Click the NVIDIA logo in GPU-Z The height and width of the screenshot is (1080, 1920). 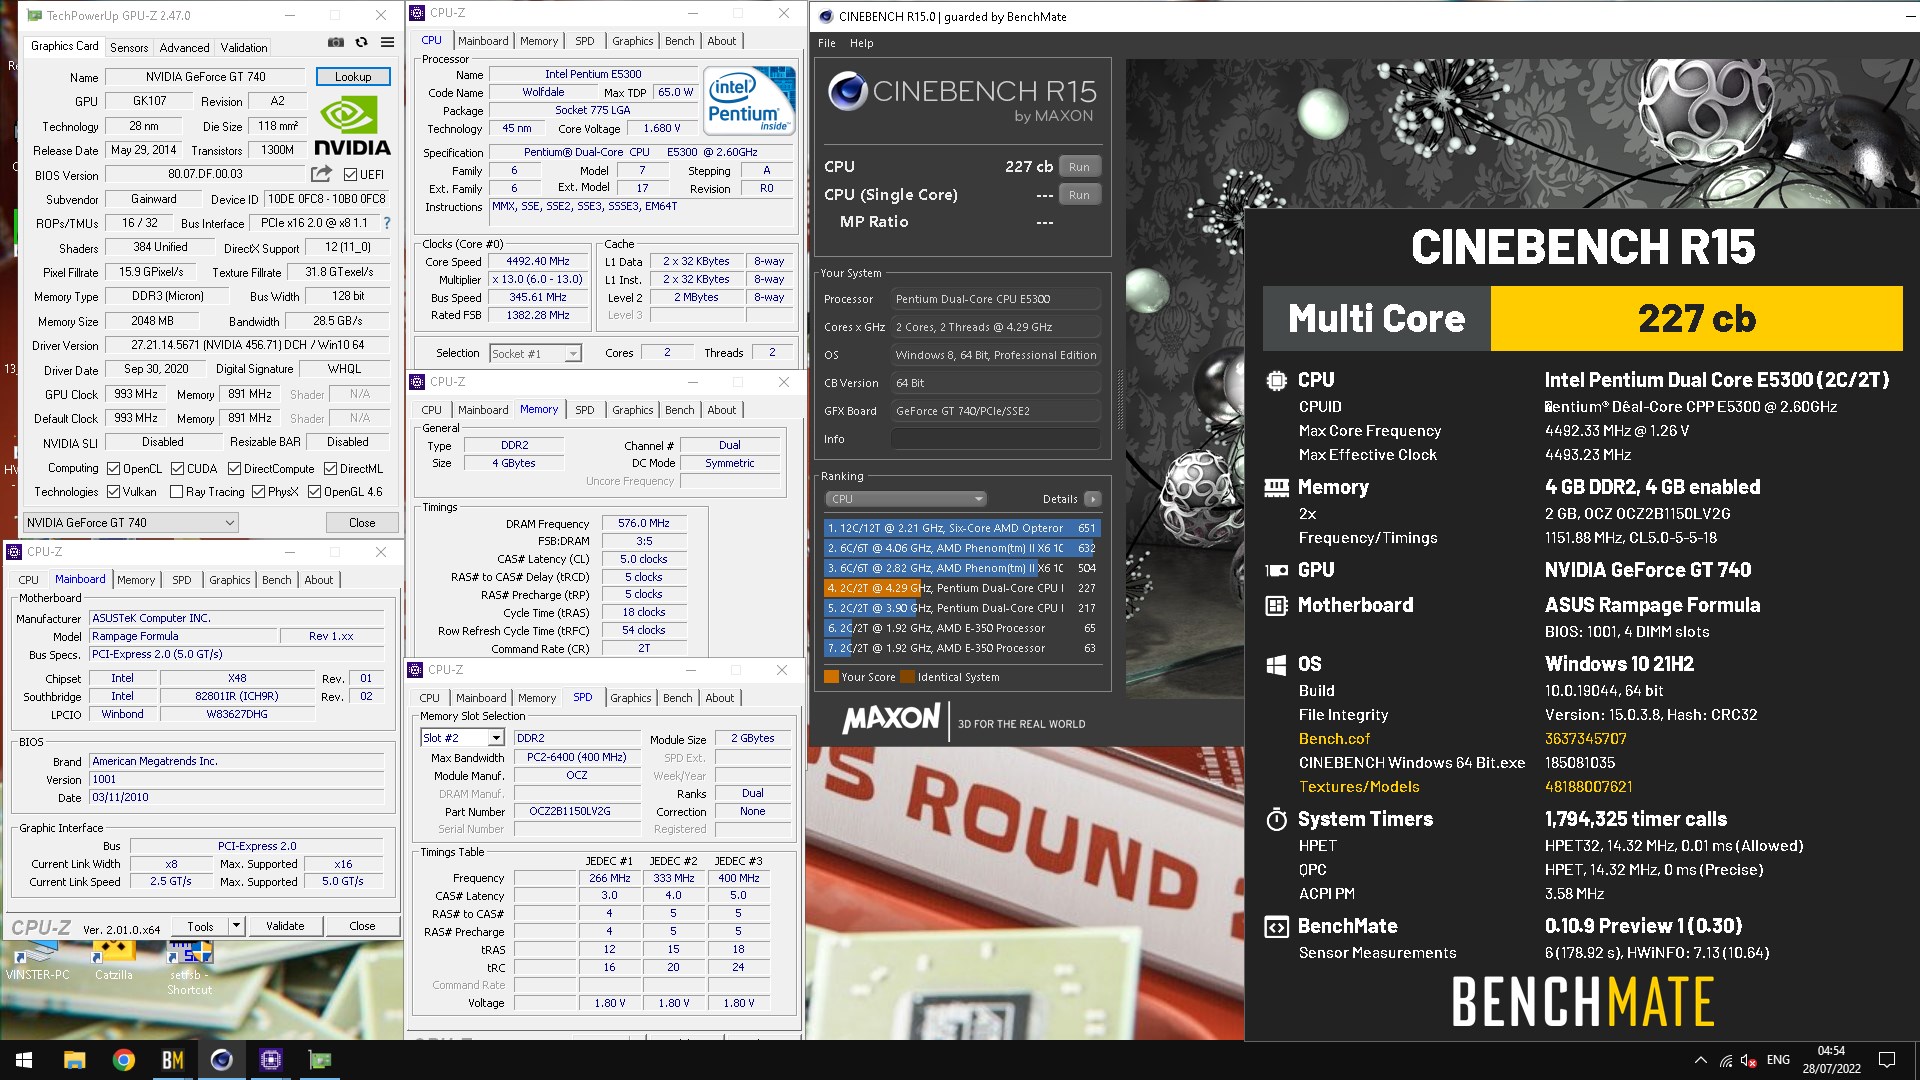(352, 127)
